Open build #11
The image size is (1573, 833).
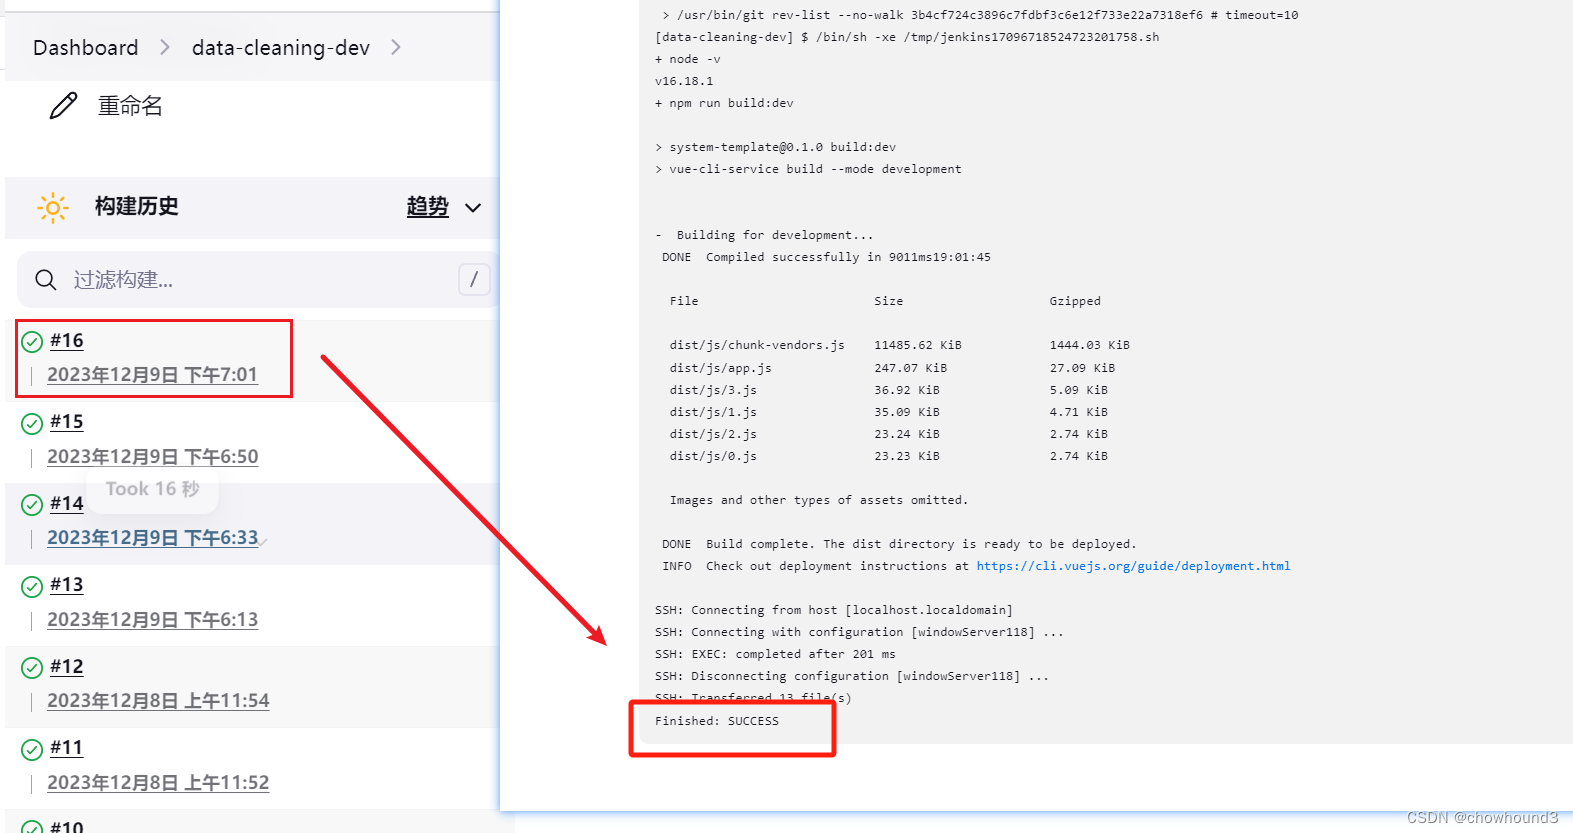pos(67,748)
